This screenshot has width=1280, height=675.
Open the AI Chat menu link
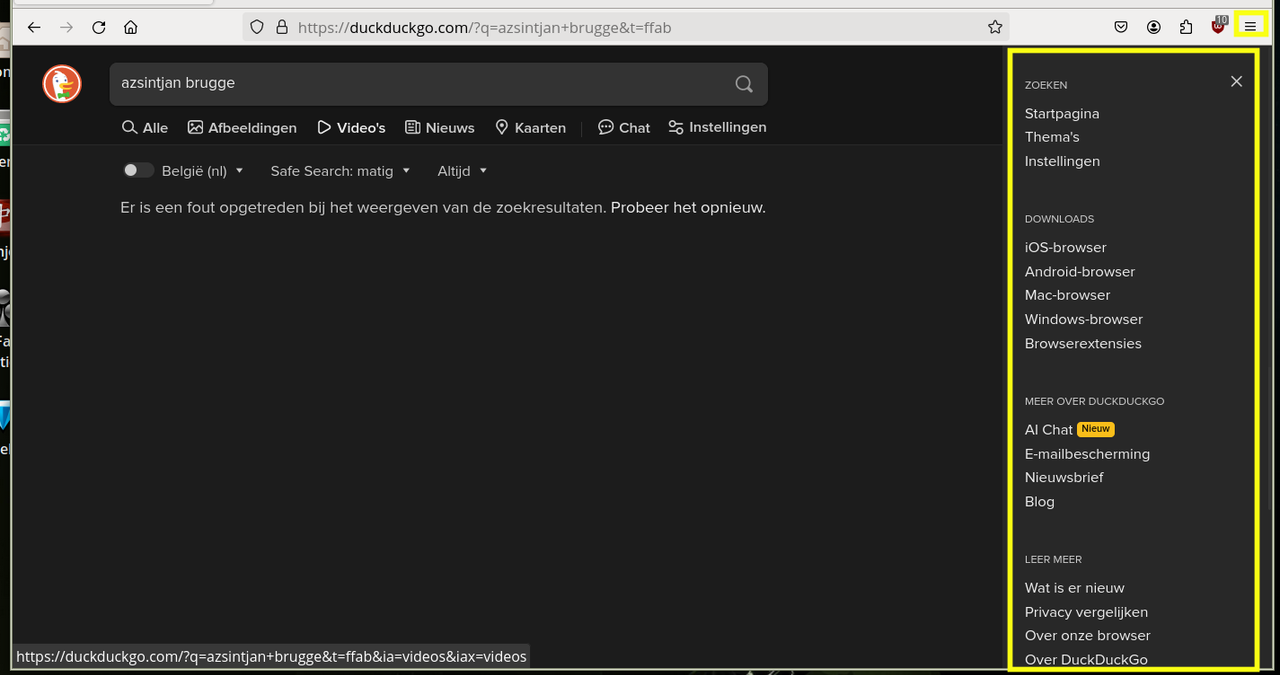[x=1049, y=430]
